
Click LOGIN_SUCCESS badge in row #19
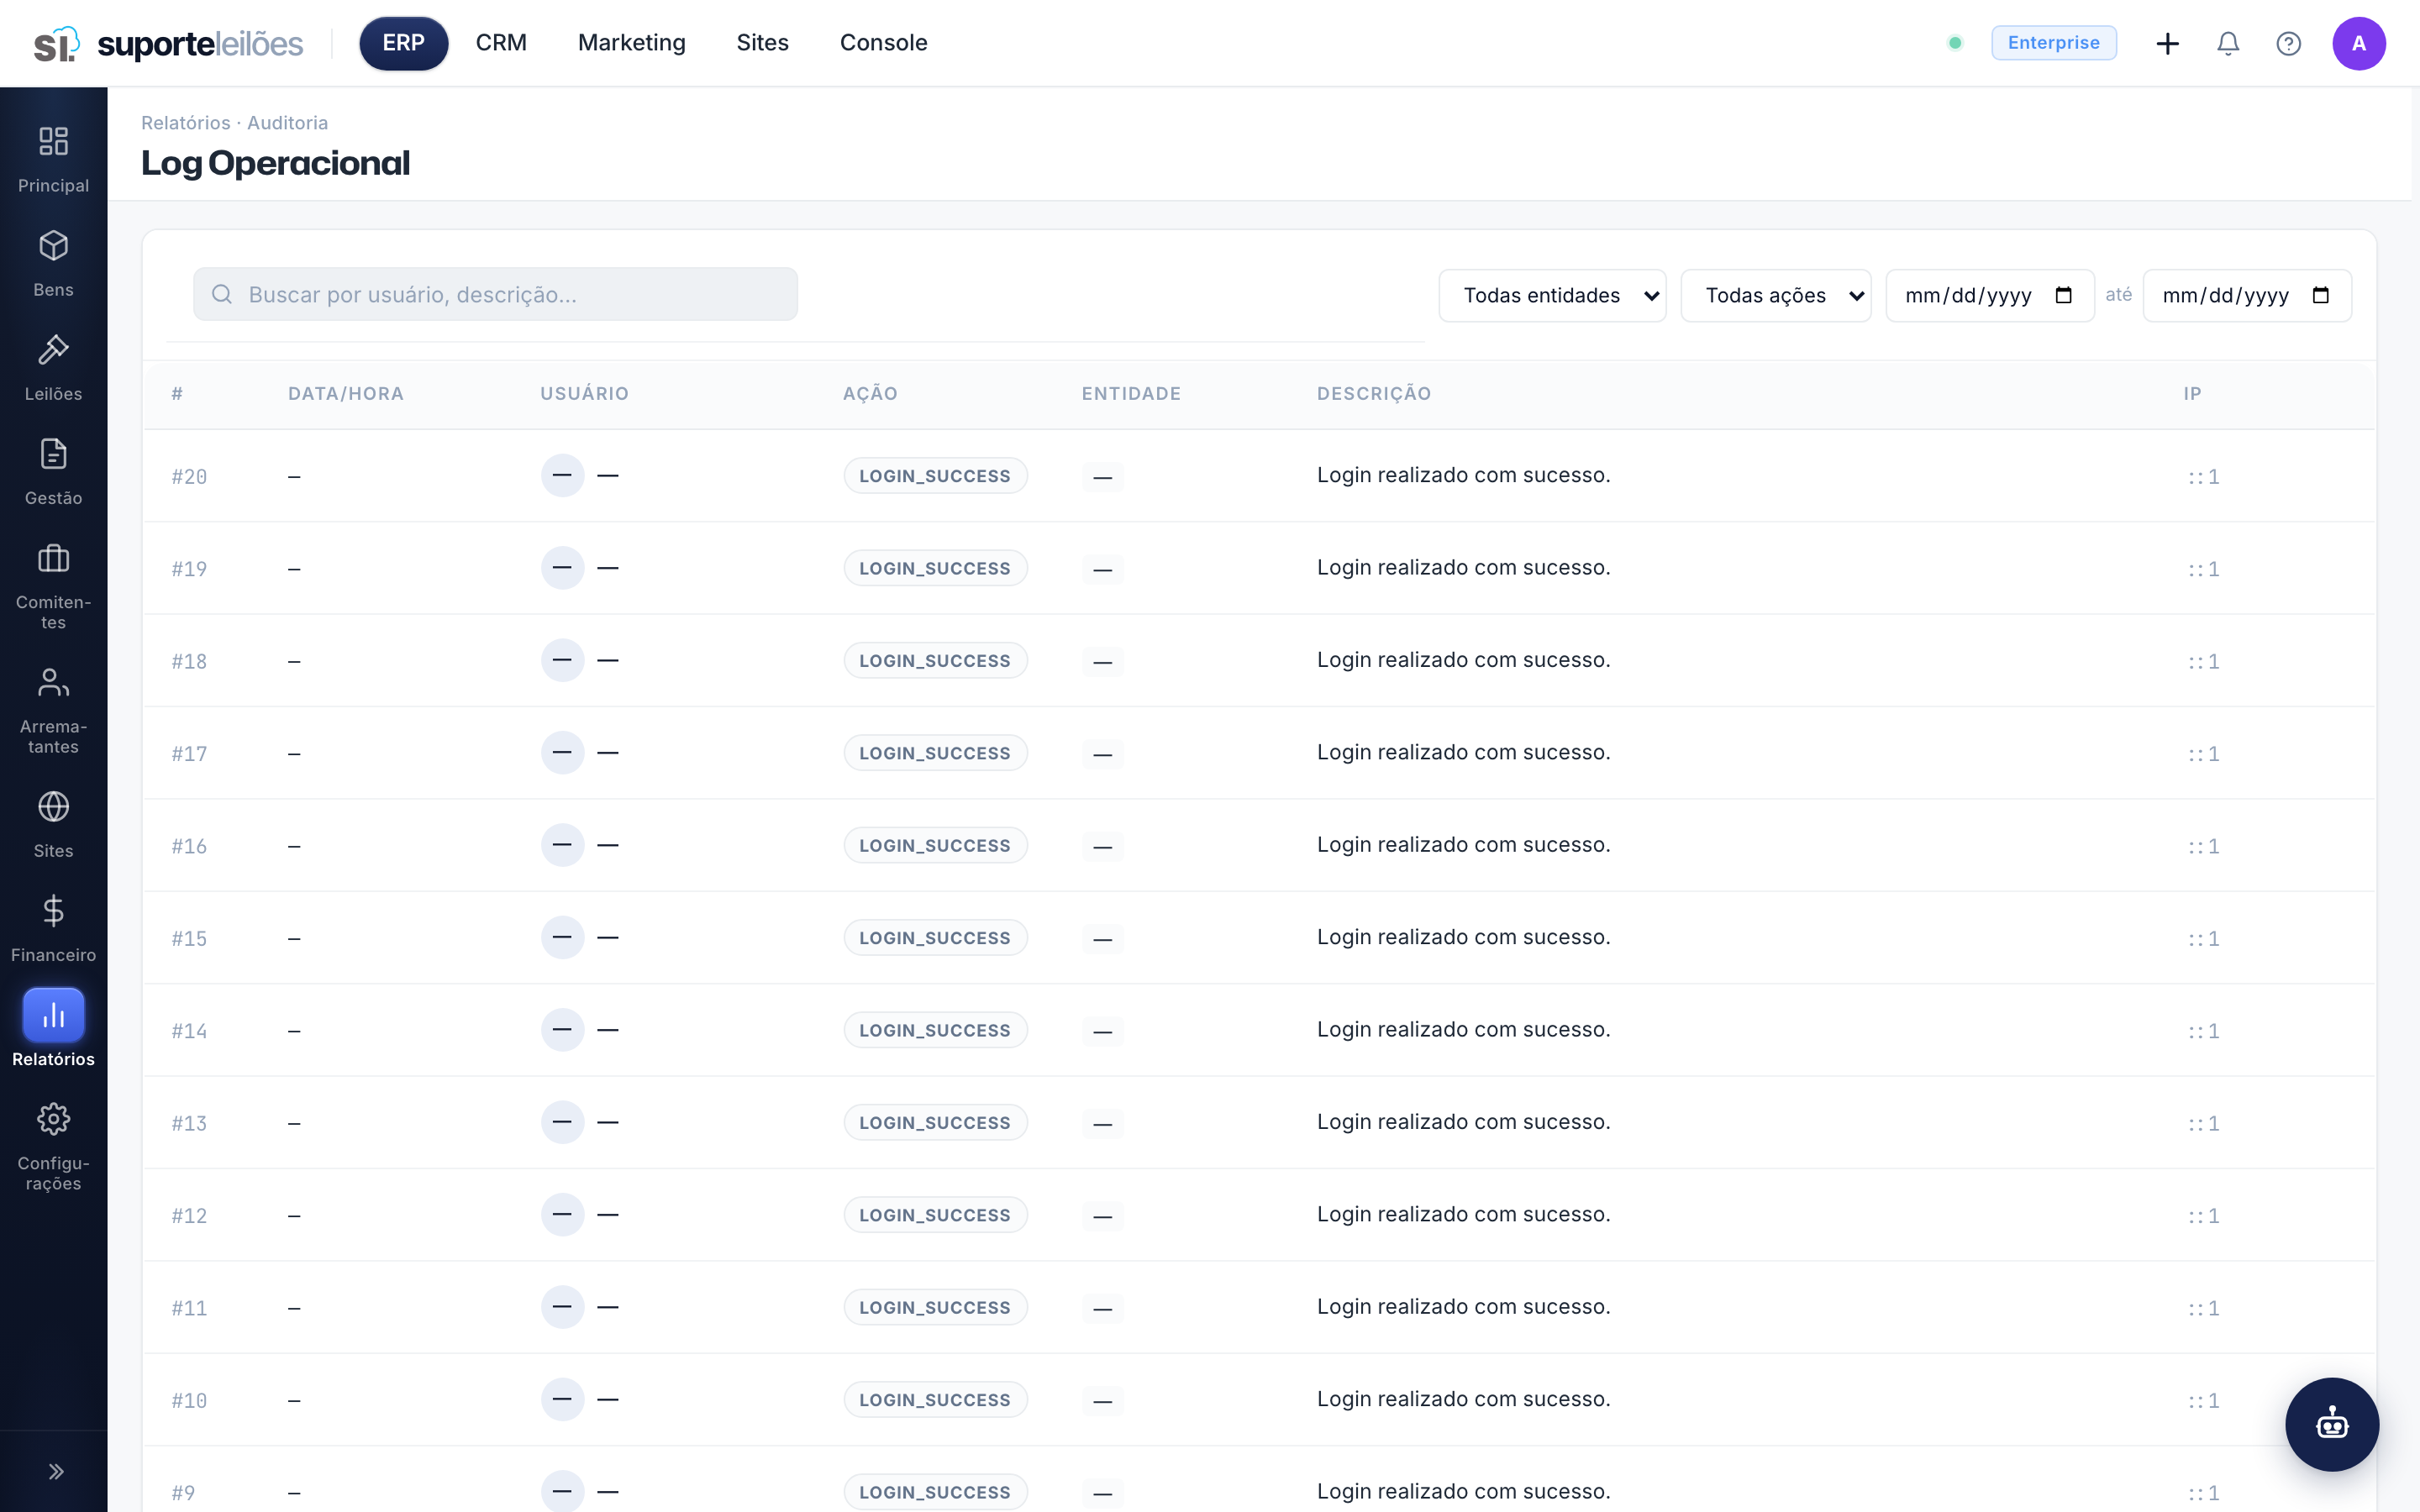point(935,568)
